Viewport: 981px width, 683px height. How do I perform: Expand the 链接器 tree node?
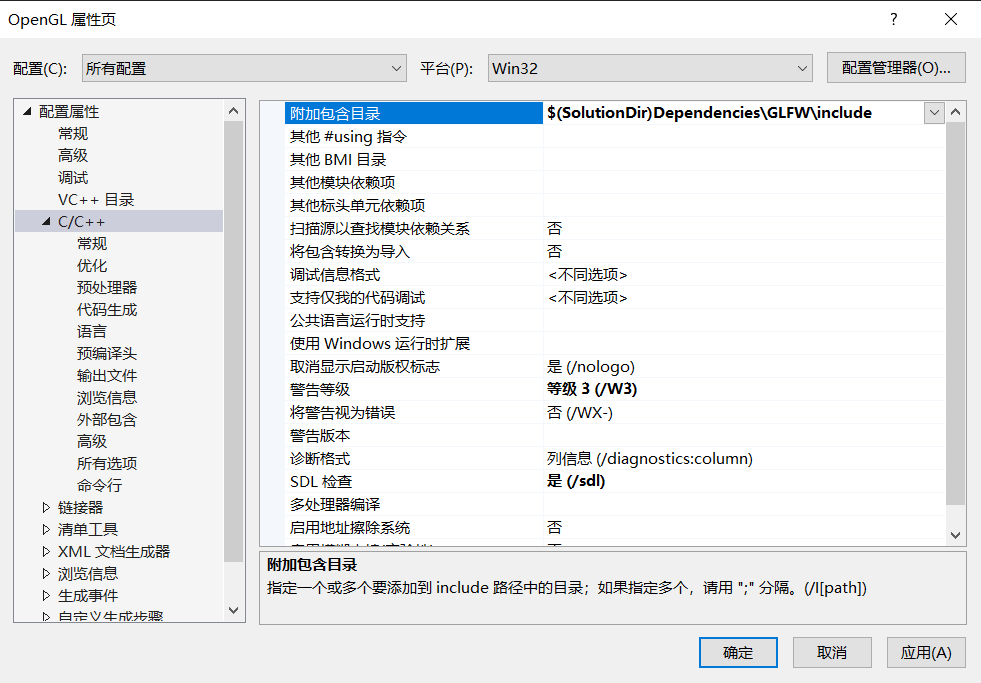(x=46, y=508)
